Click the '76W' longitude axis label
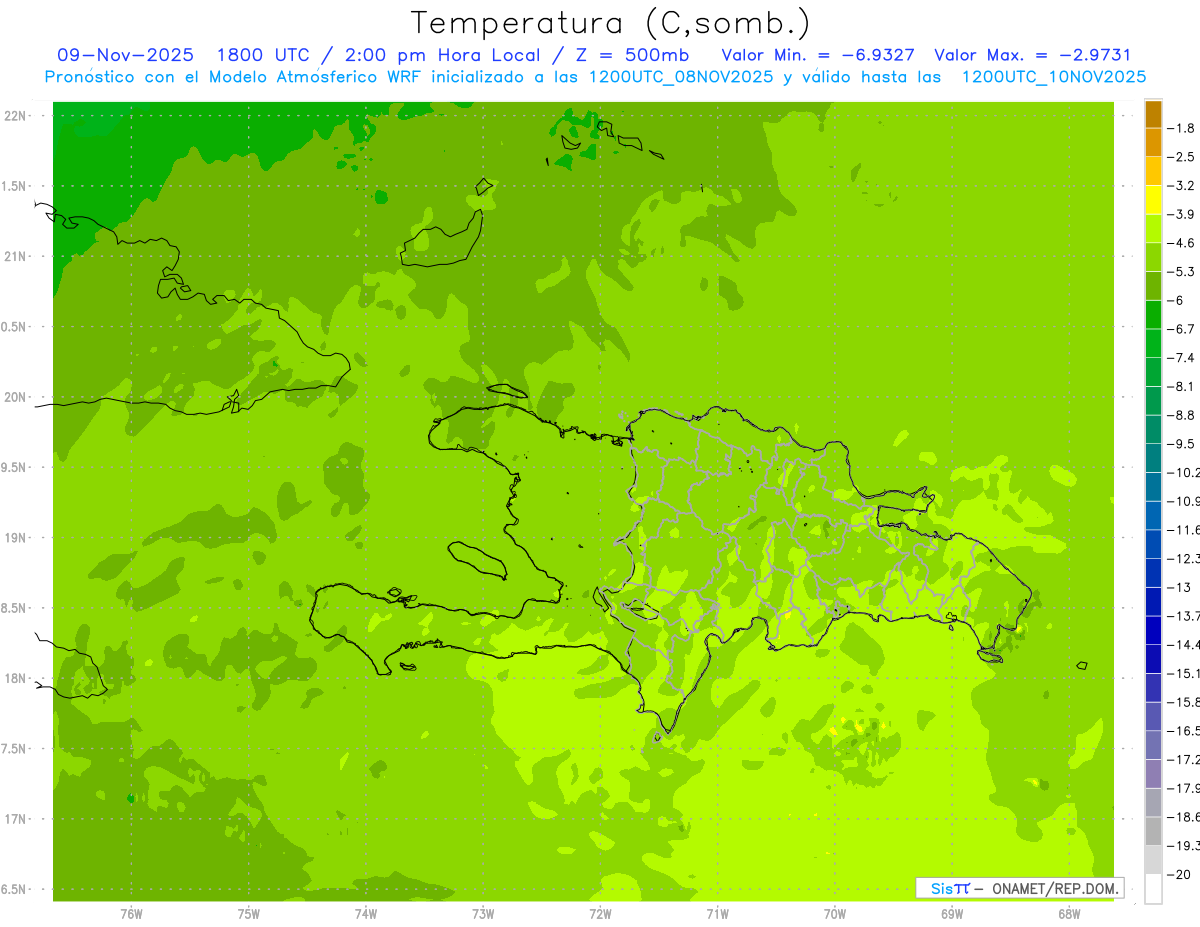 [x=131, y=913]
